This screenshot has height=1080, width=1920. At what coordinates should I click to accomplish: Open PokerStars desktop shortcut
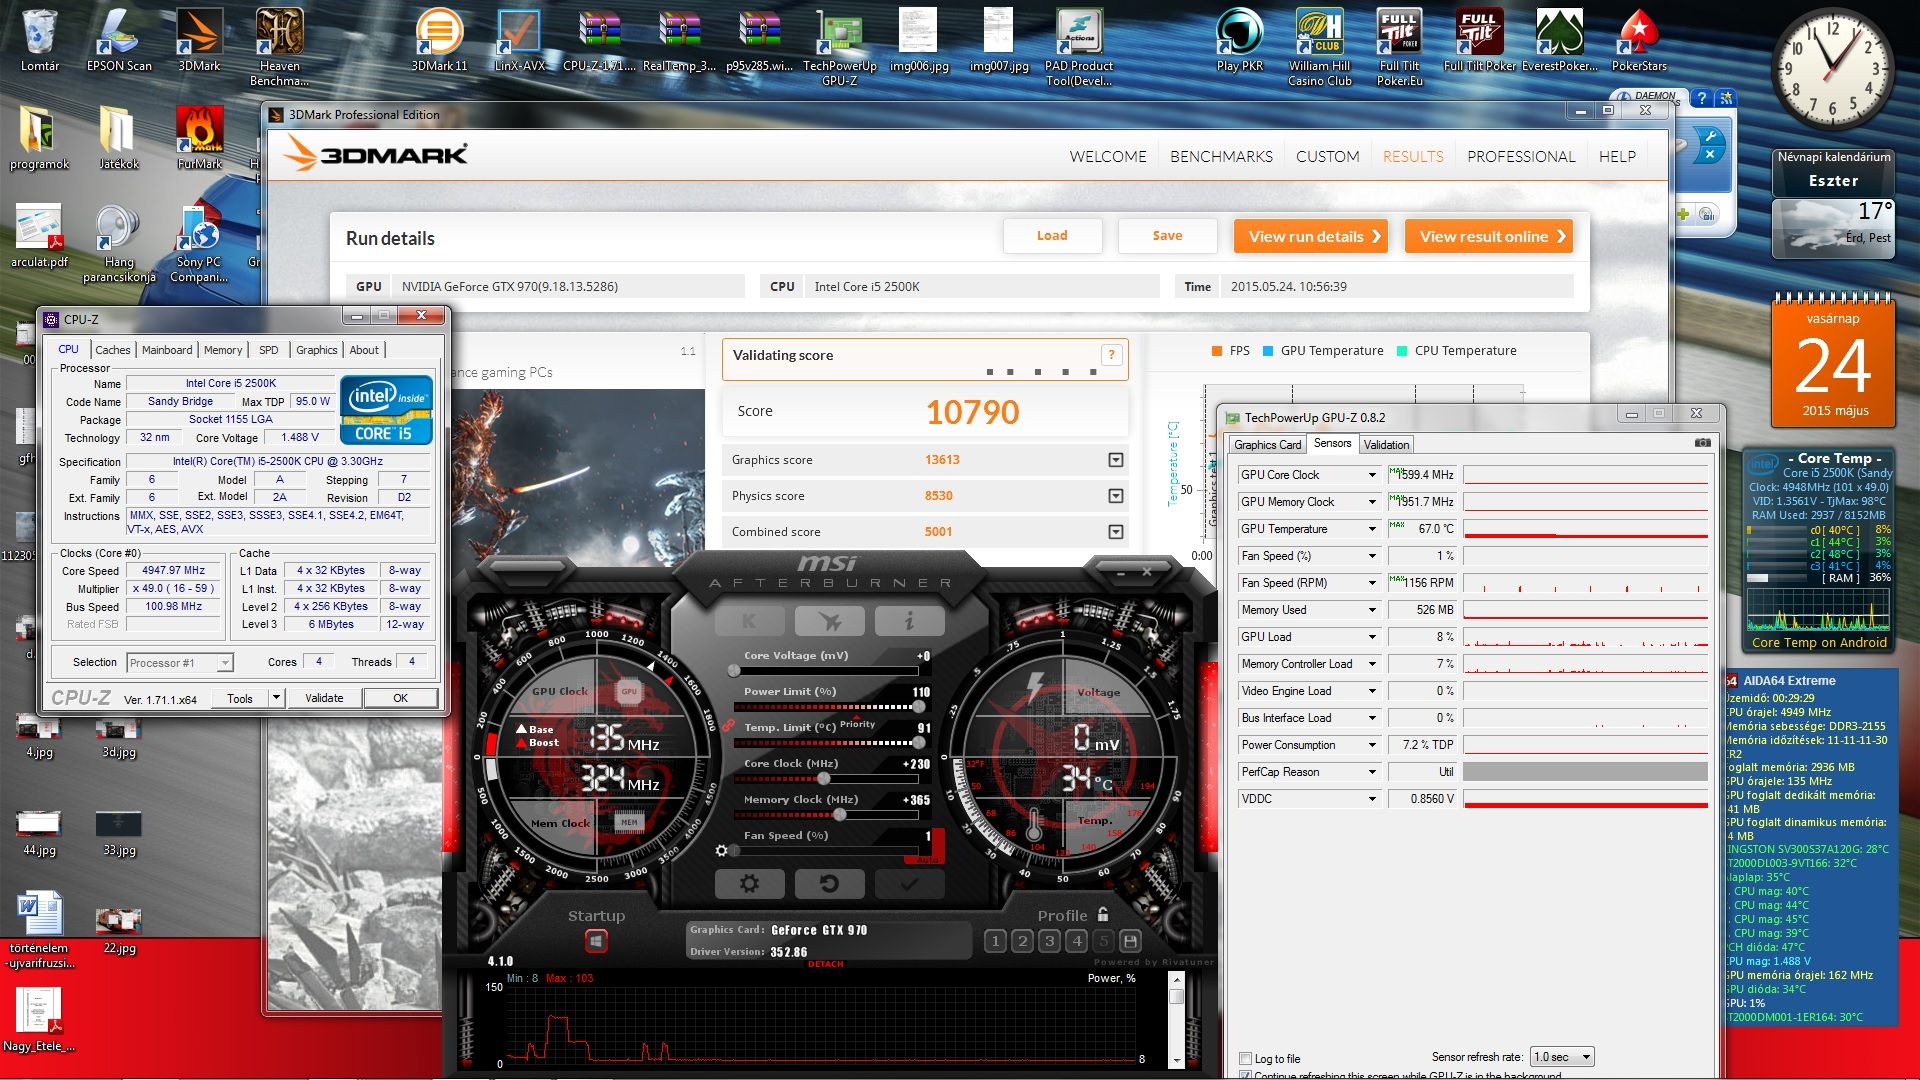pyautogui.click(x=1639, y=40)
